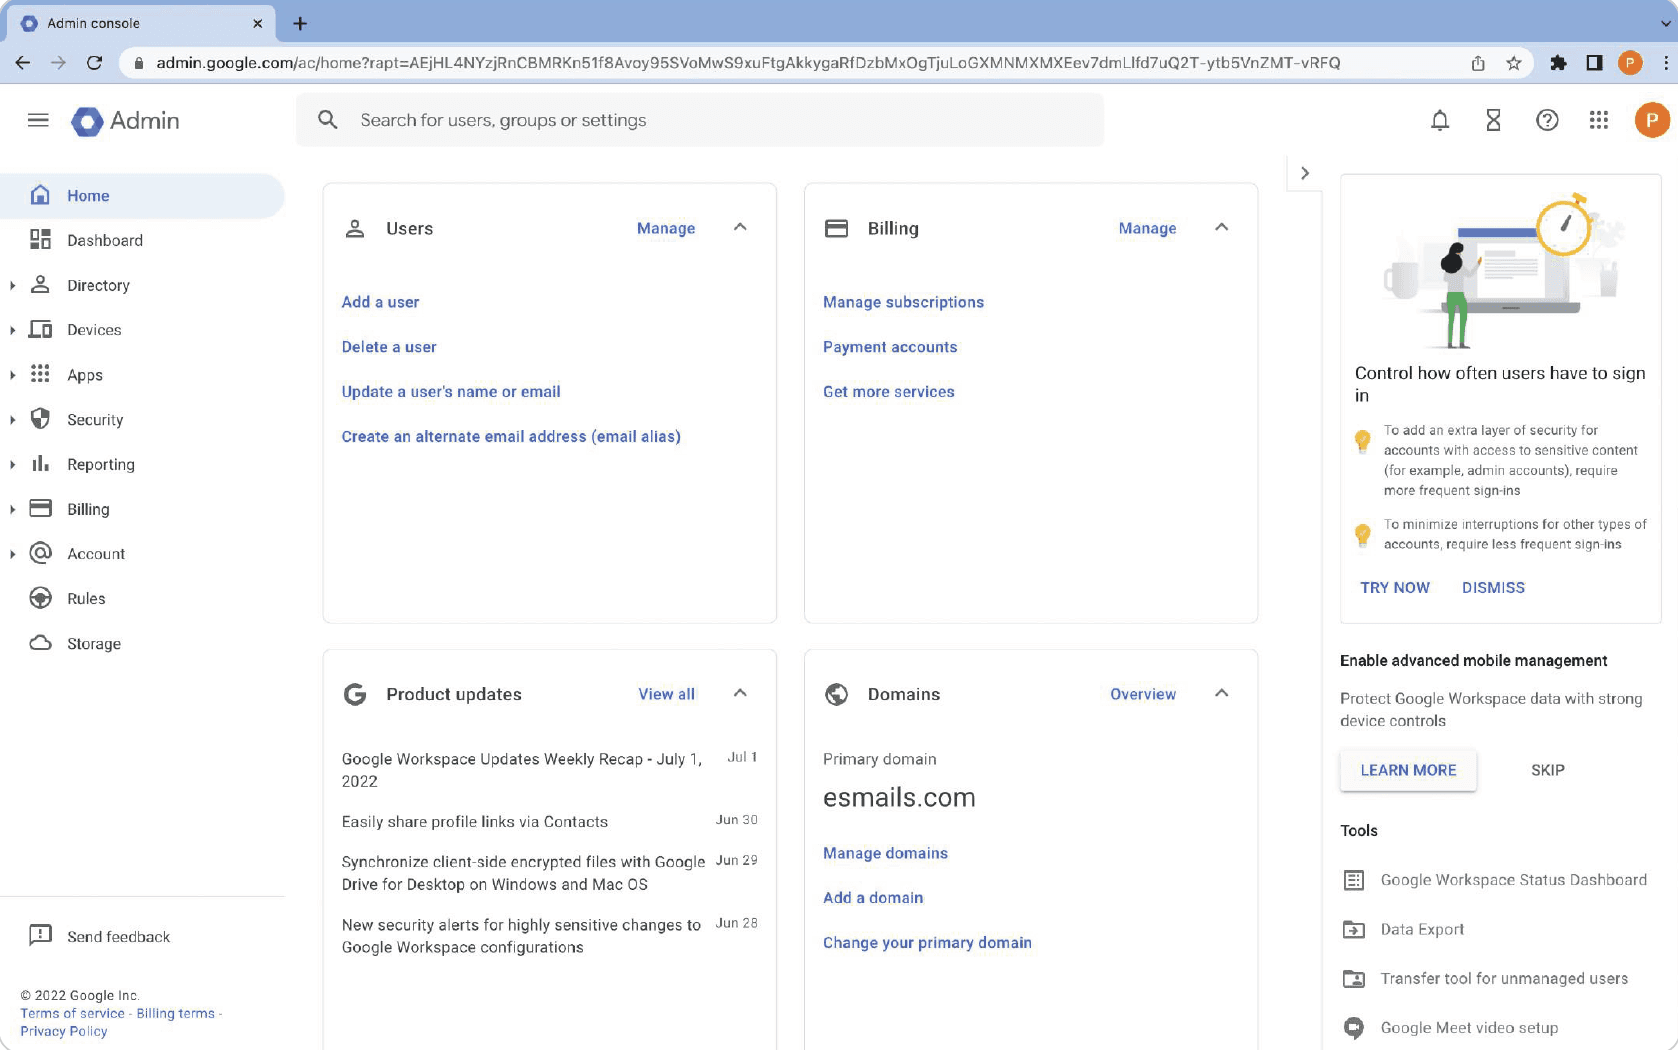Select Home in the sidebar
Screen dimensions: 1678x1050
pos(142,196)
